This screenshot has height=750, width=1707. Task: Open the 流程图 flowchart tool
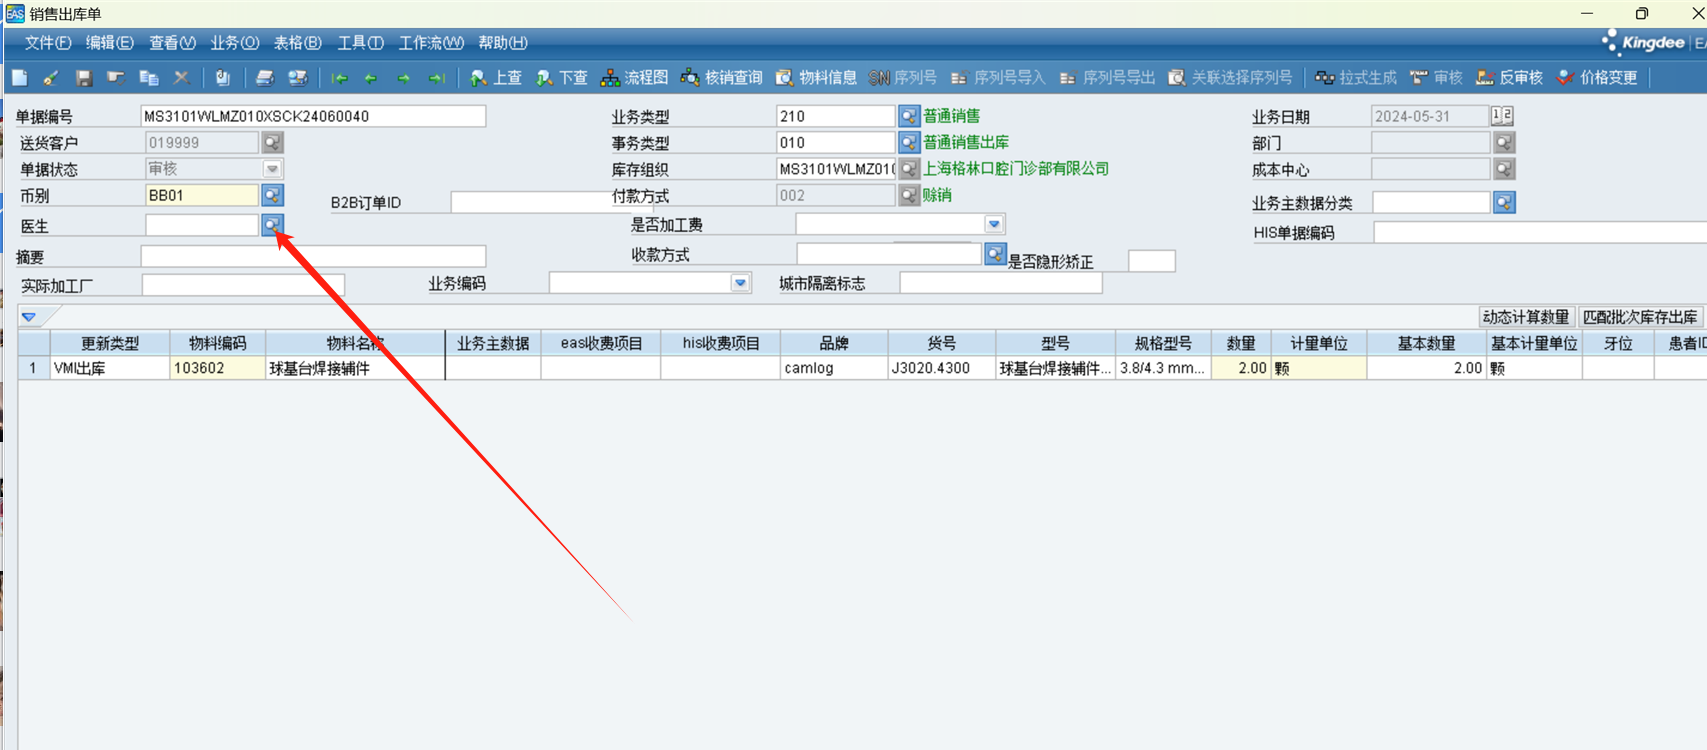[x=634, y=78]
